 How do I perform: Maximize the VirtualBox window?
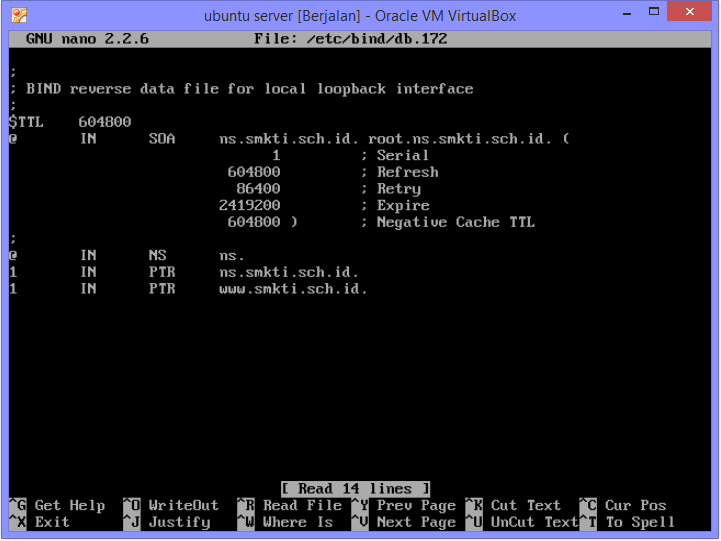pyautogui.click(x=654, y=11)
